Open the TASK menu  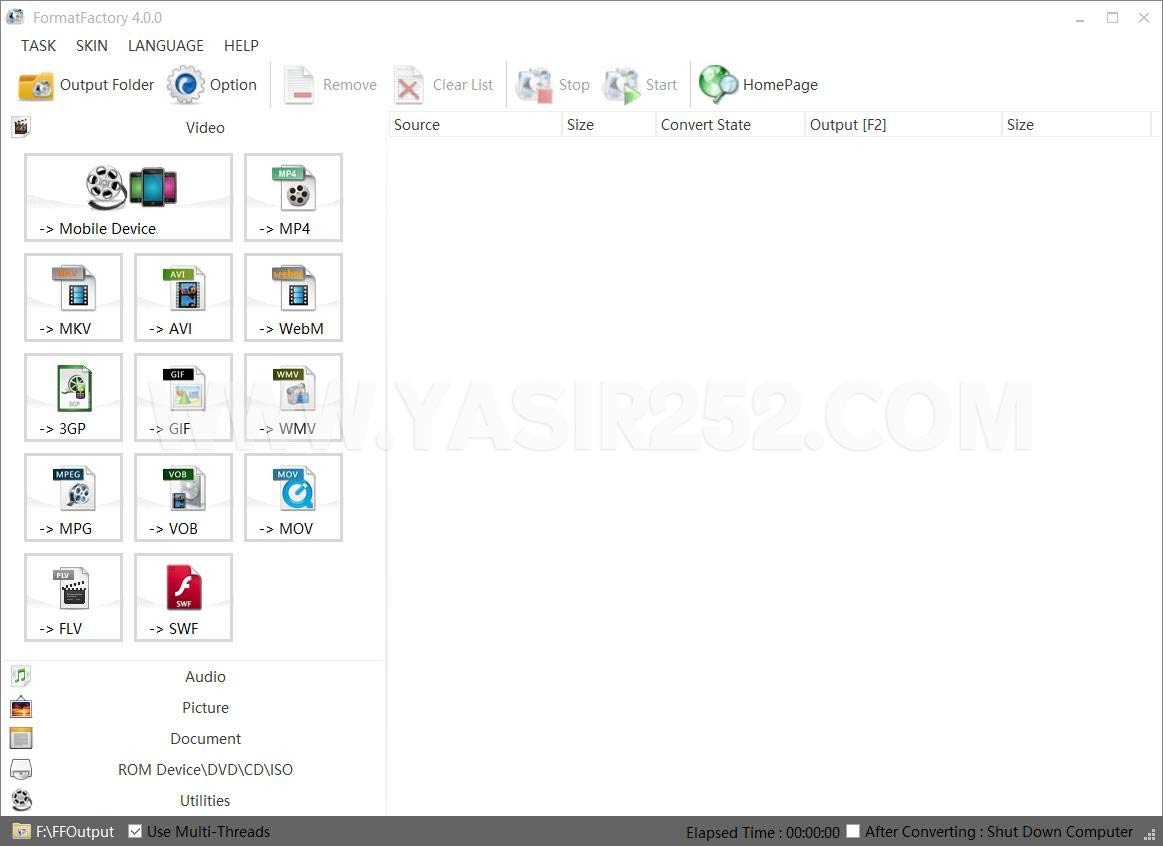38,46
